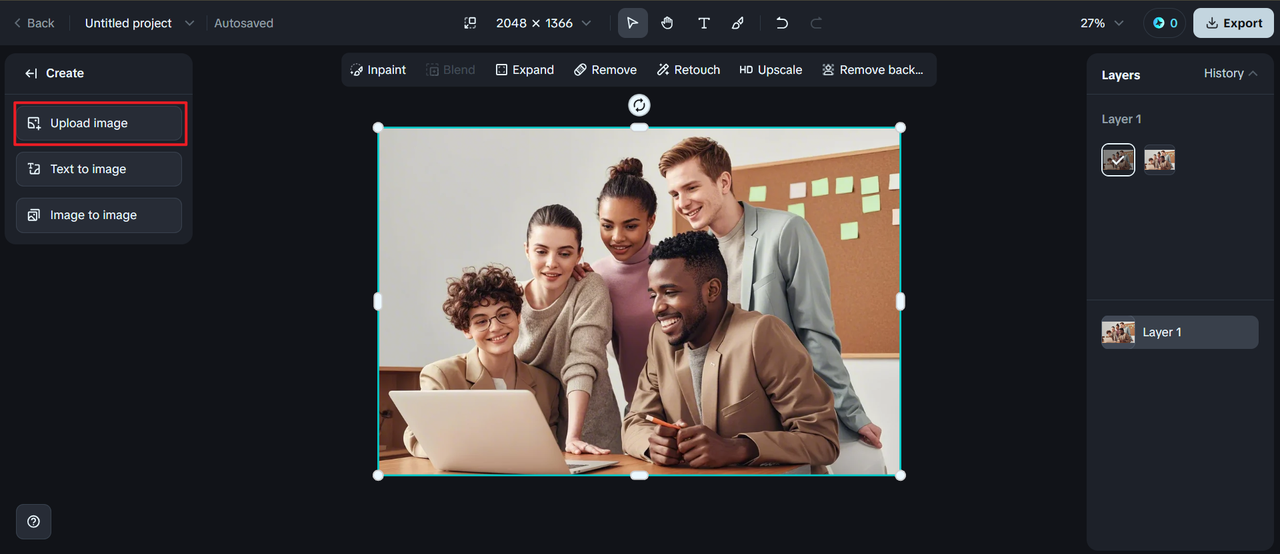Viewport: 1280px width, 554px height.
Task: Open the Remove background tool
Action: point(872,70)
